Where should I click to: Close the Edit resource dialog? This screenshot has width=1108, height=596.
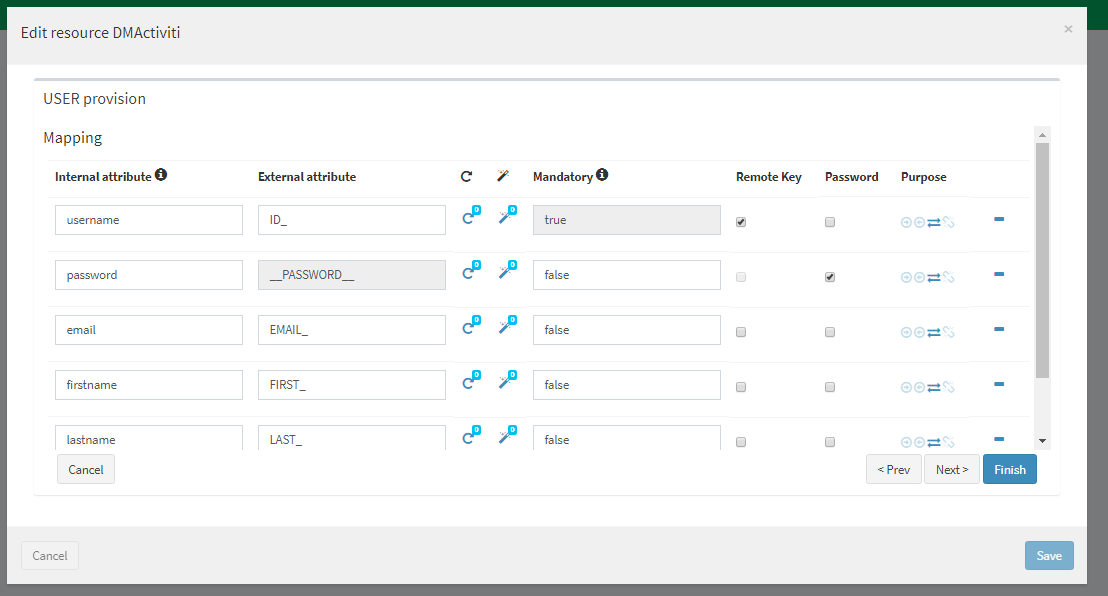(1068, 29)
